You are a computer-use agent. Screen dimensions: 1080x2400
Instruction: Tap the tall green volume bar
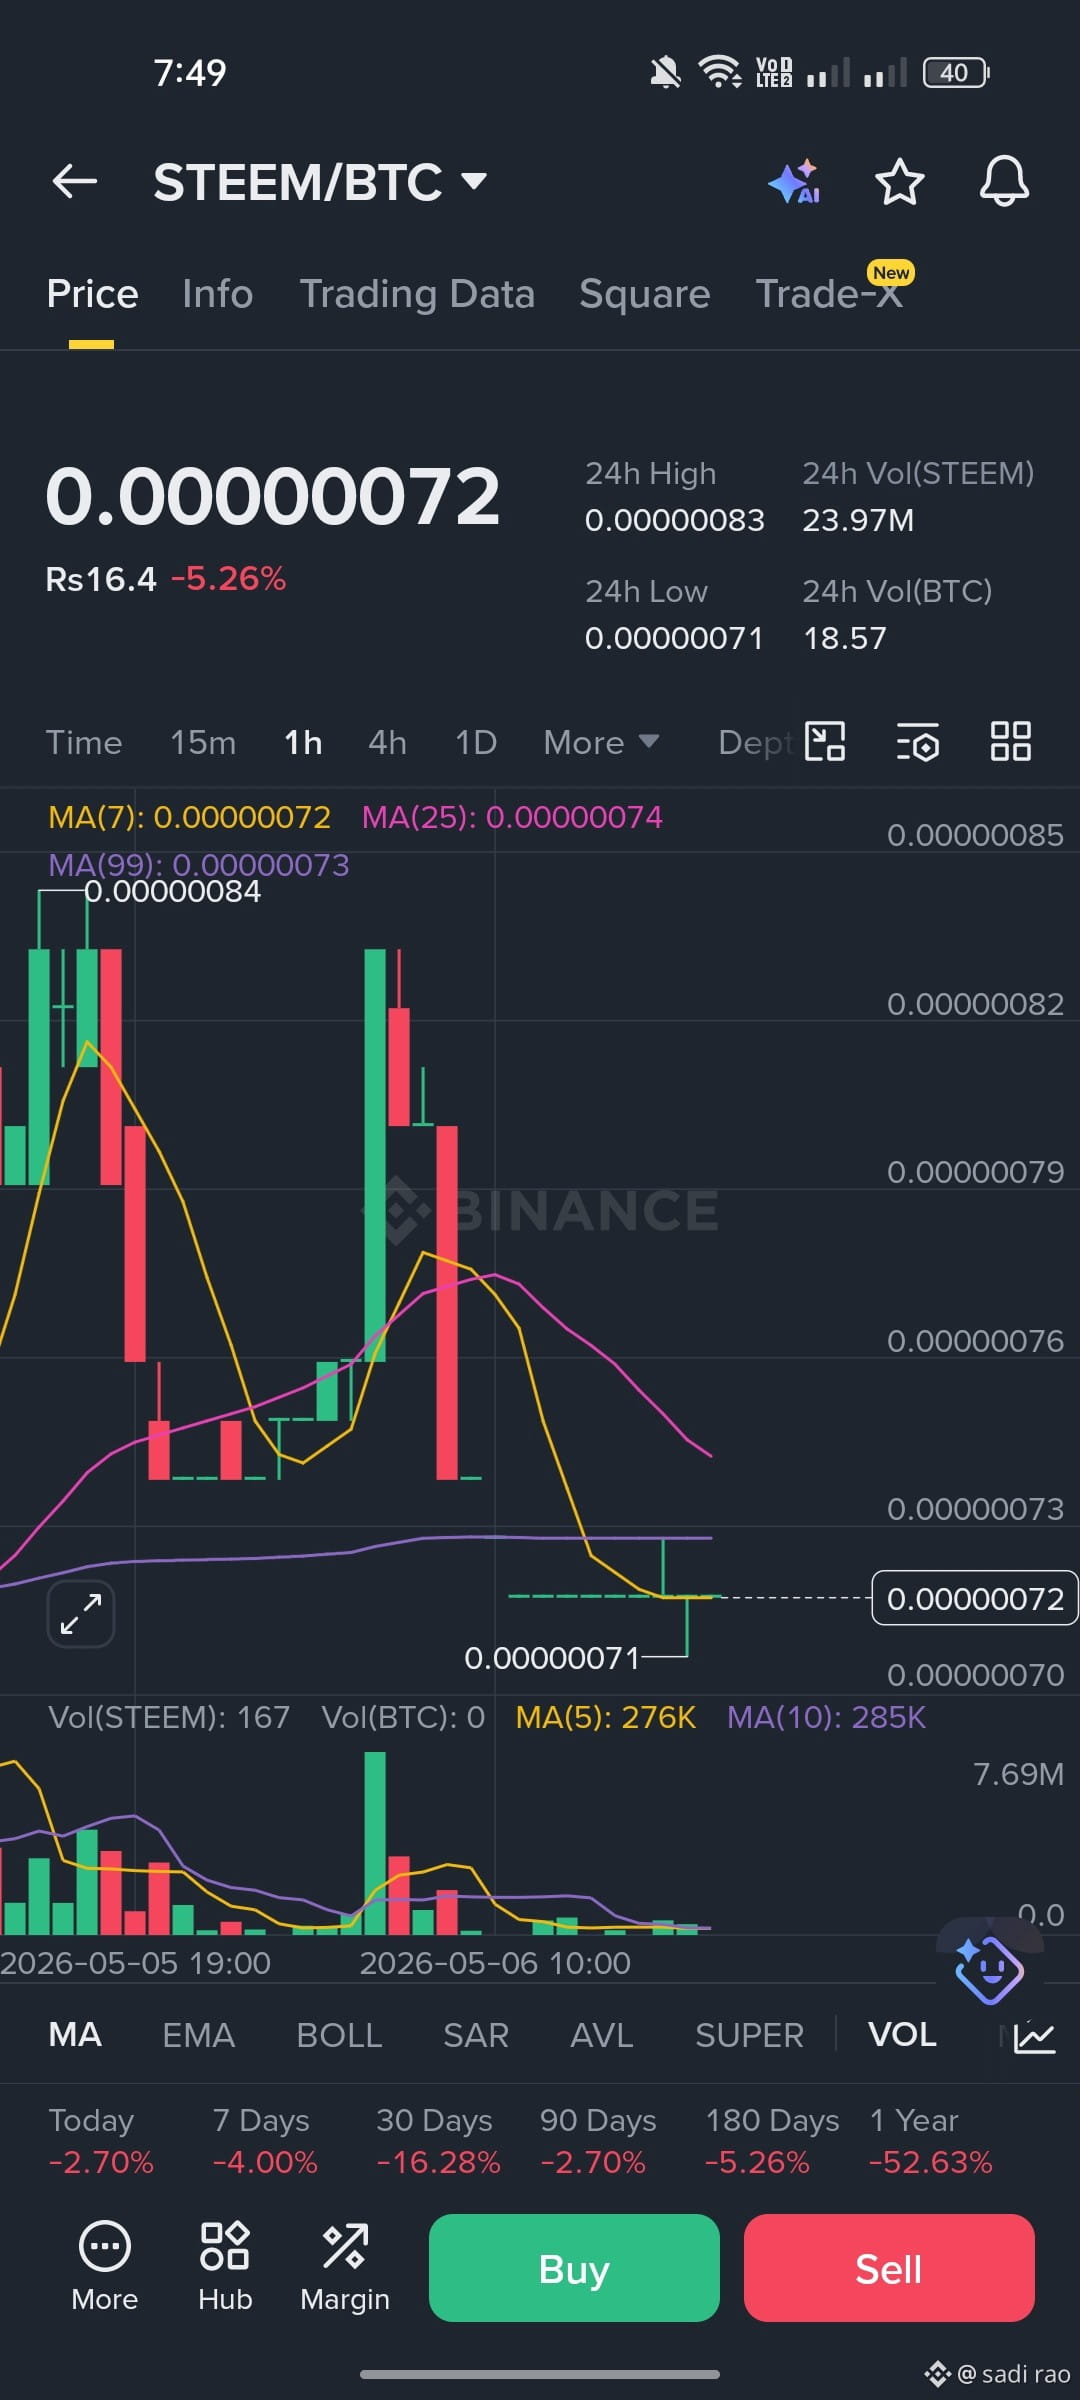[x=375, y=1842]
